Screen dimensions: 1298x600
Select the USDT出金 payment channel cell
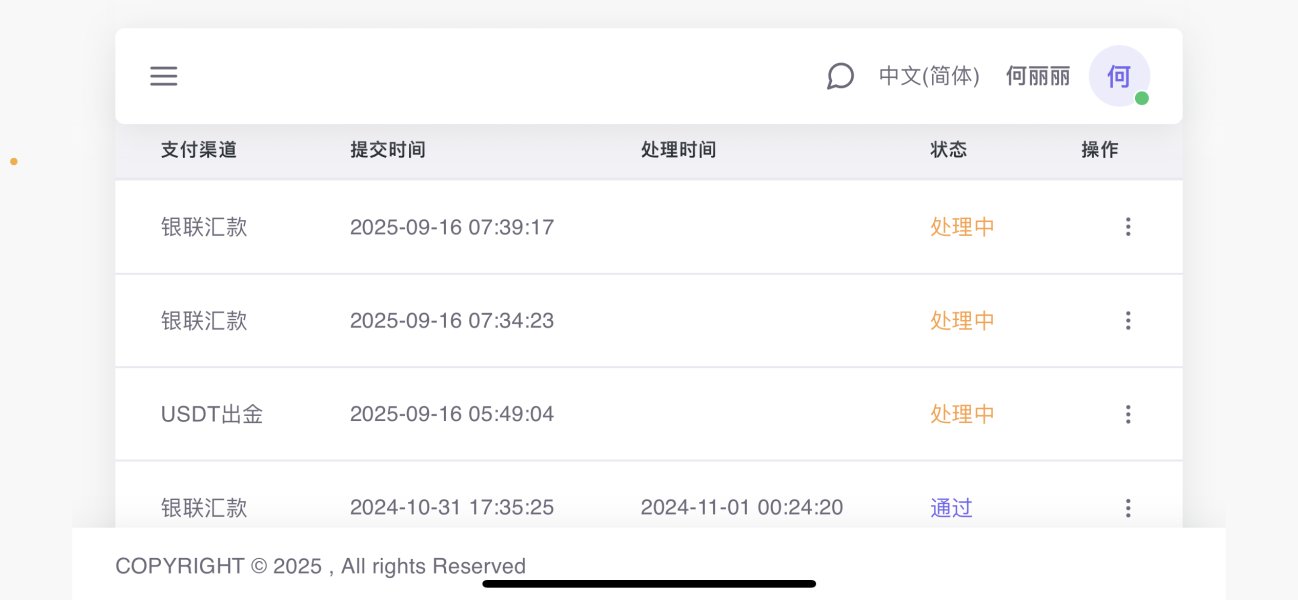[x=212, y=414]
